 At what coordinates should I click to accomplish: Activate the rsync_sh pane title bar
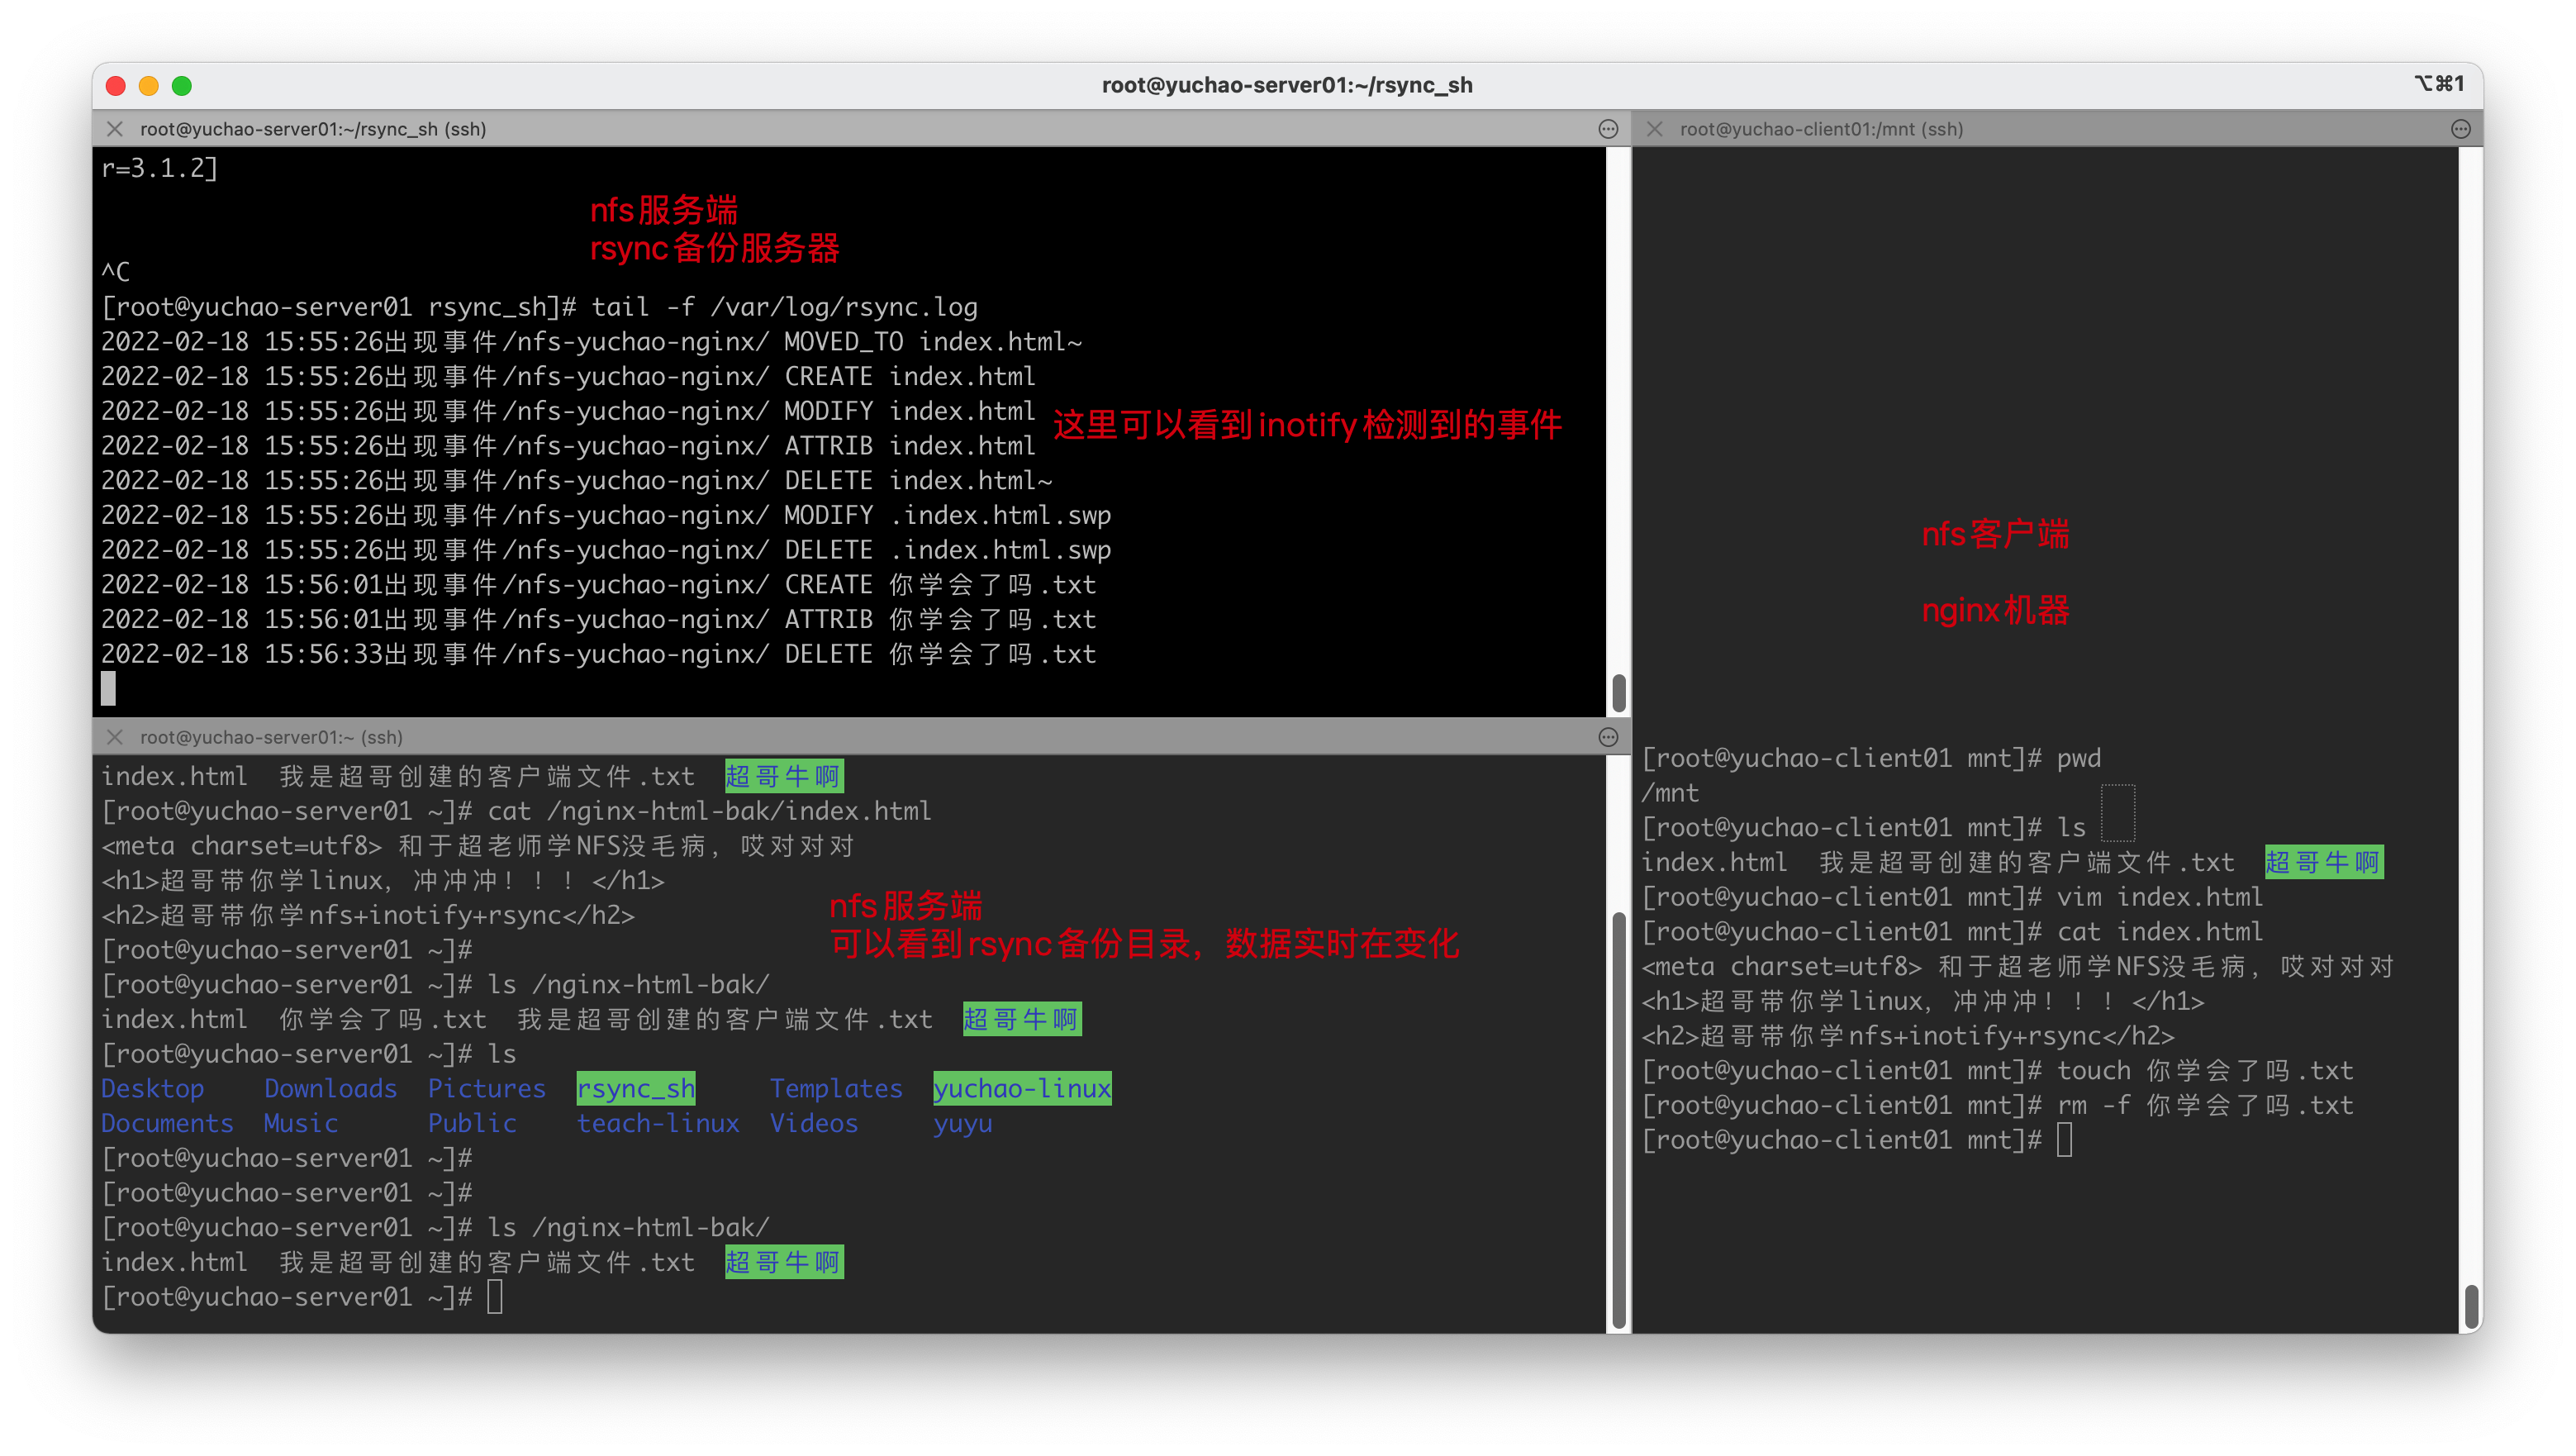tap(313, 129)
